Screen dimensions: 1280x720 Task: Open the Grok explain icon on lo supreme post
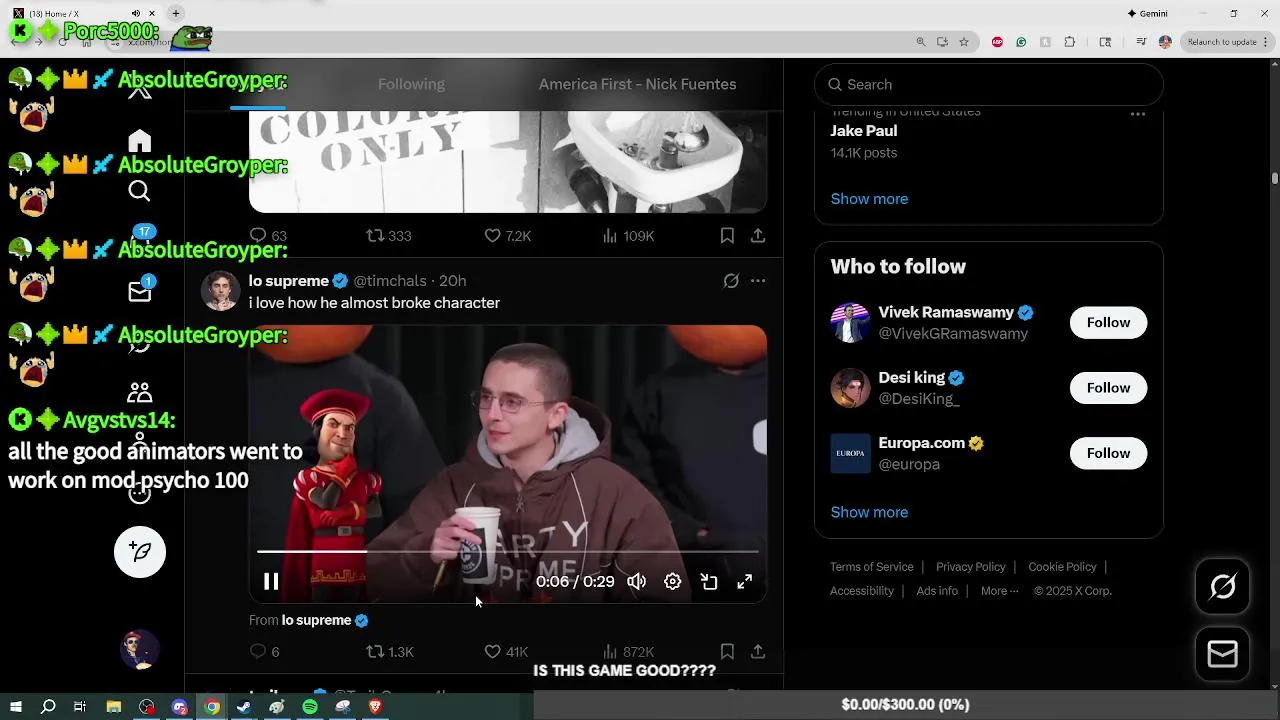pos(731,281)
